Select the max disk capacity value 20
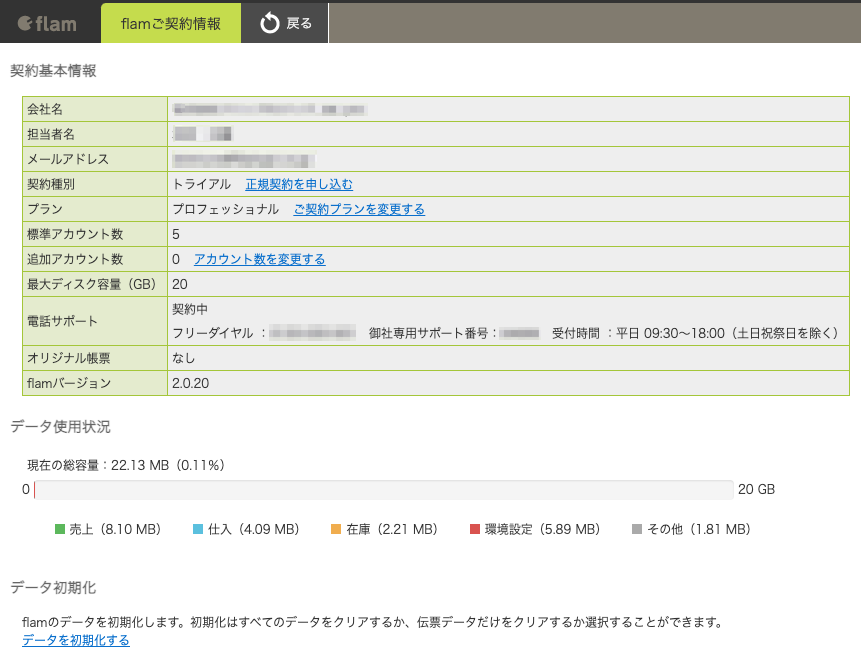The height and width of the screenshot is (660, 861). (180, 284)
